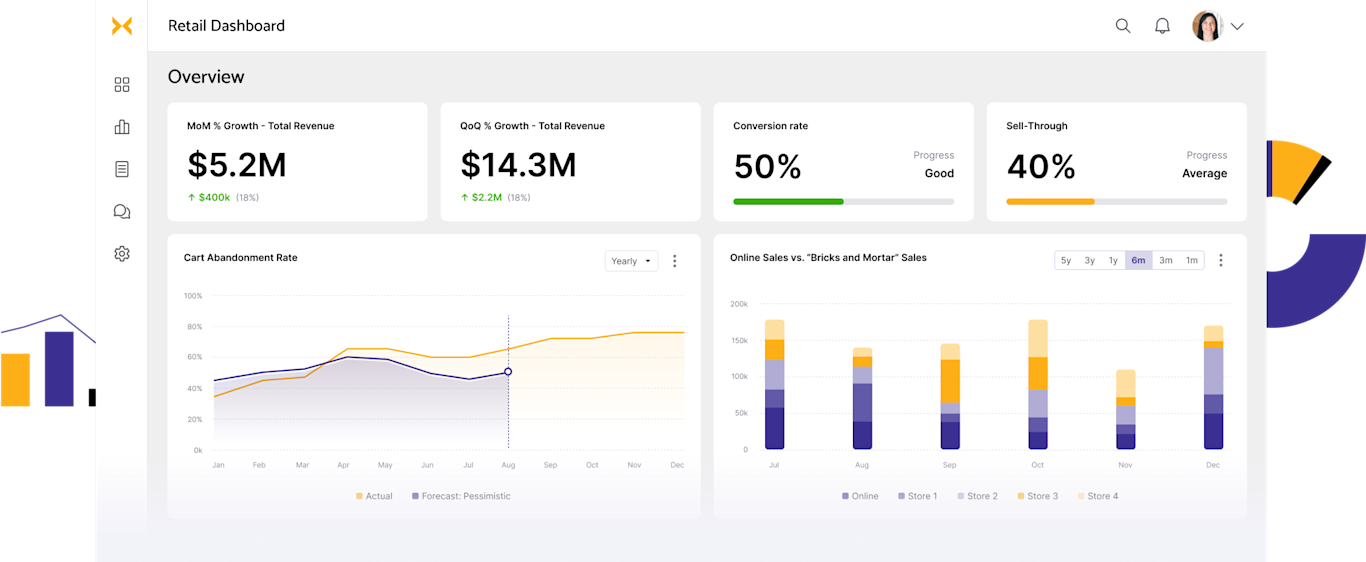Expand the profile menu chevron
Viewport: 1366px width, 562px height.
1237,27
